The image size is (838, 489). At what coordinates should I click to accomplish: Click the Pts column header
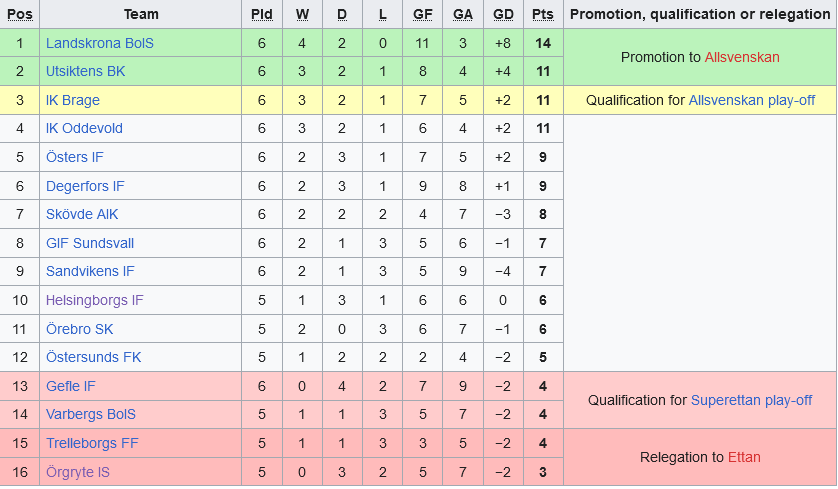point(543,14)
